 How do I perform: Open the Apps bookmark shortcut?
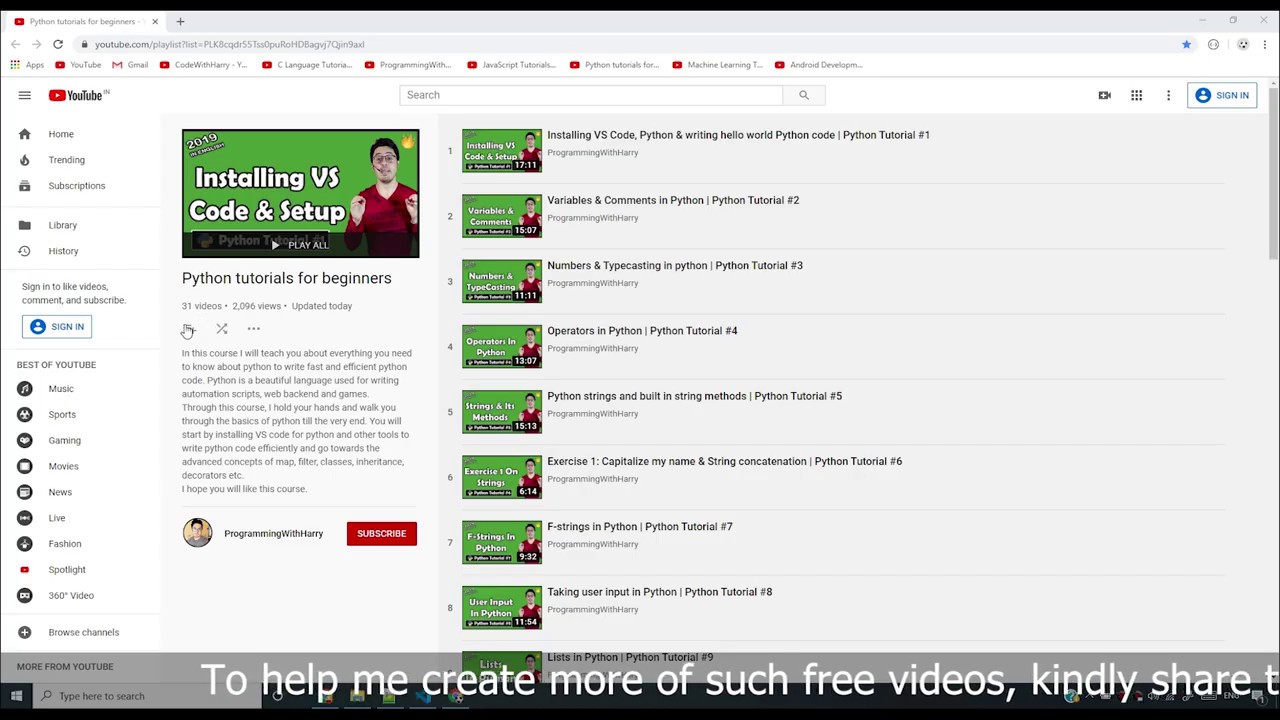coord(27,65)
